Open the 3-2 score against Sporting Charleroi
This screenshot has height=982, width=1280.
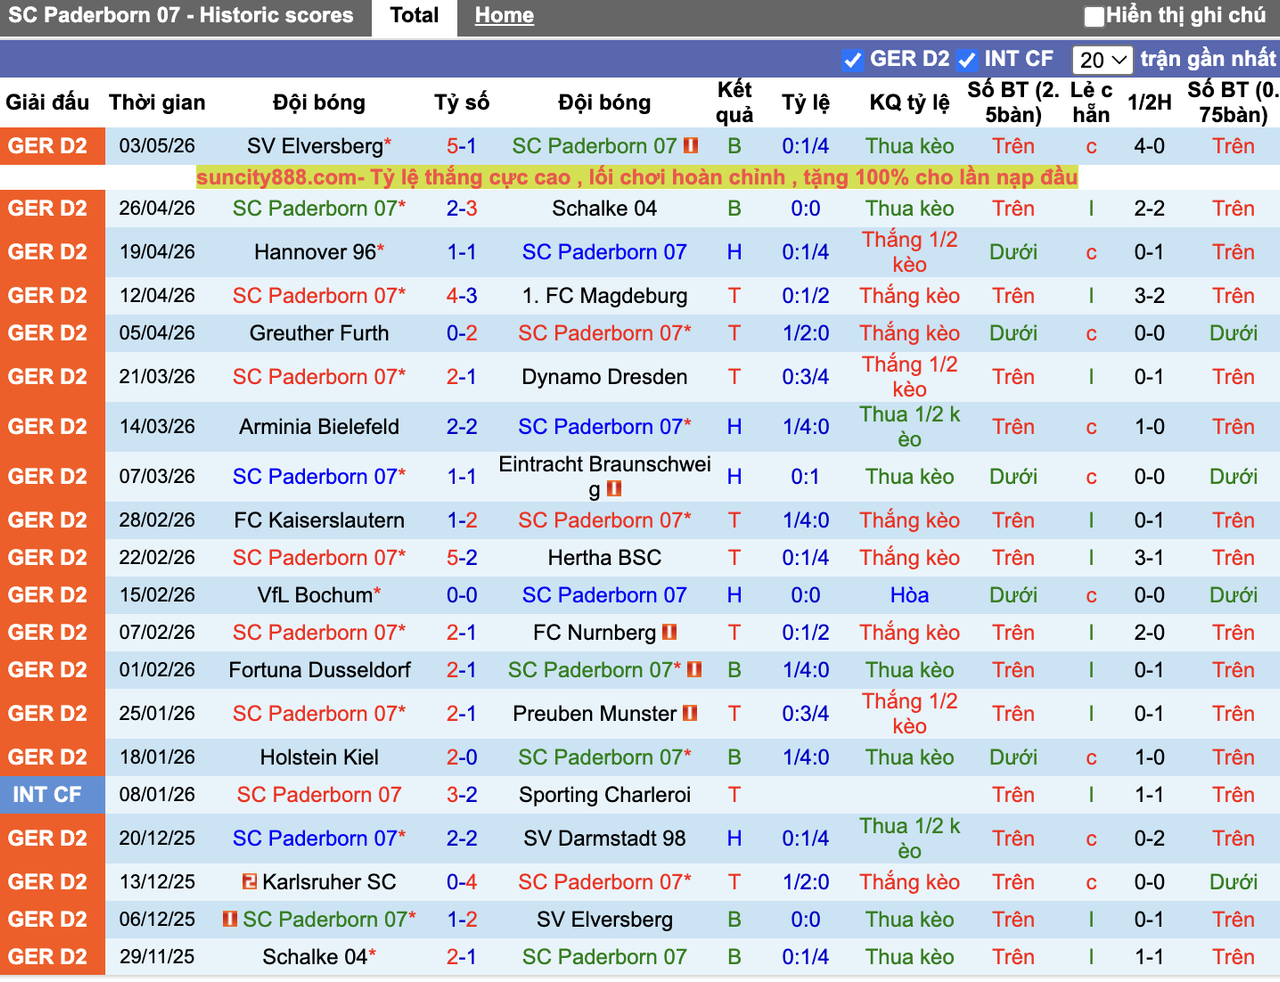462,795
